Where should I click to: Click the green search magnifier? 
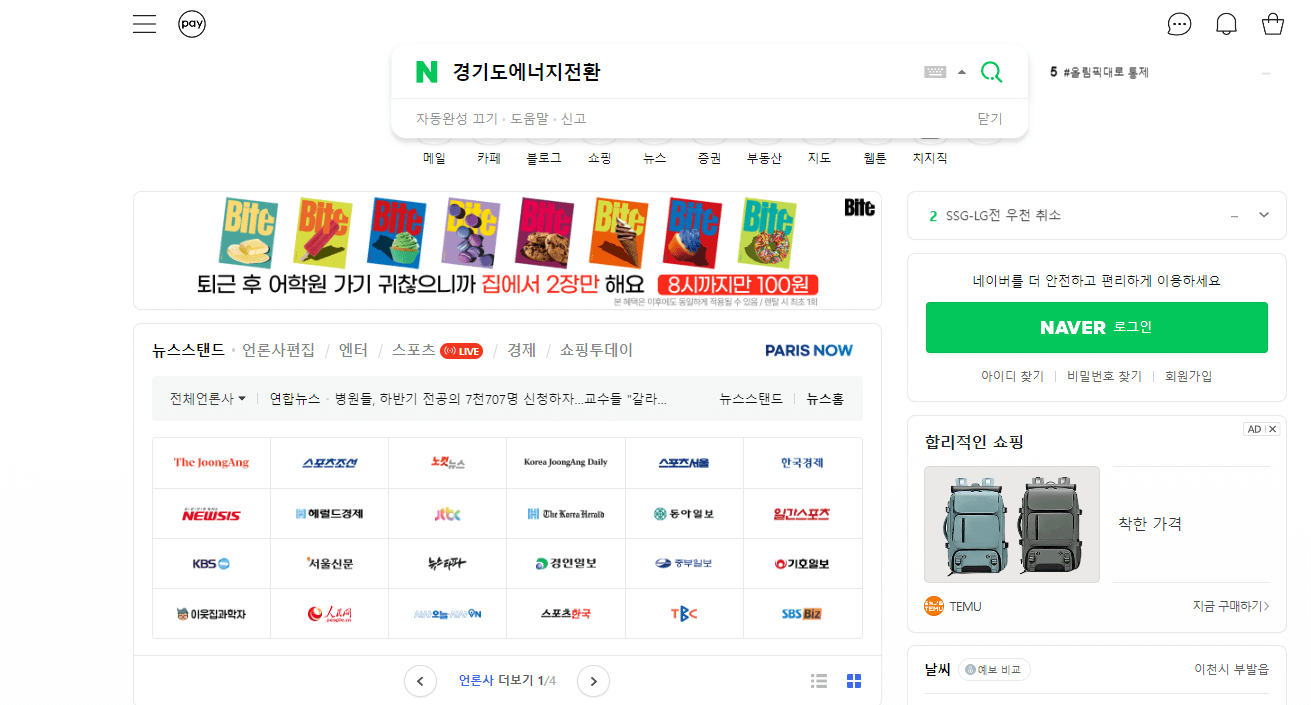point(991,72)
